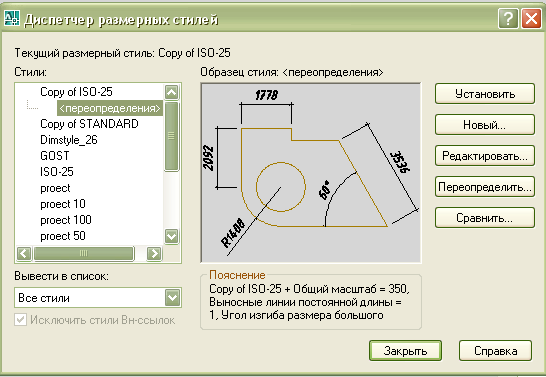
Task: Click the question mark help icon
Action: [508, 18]
